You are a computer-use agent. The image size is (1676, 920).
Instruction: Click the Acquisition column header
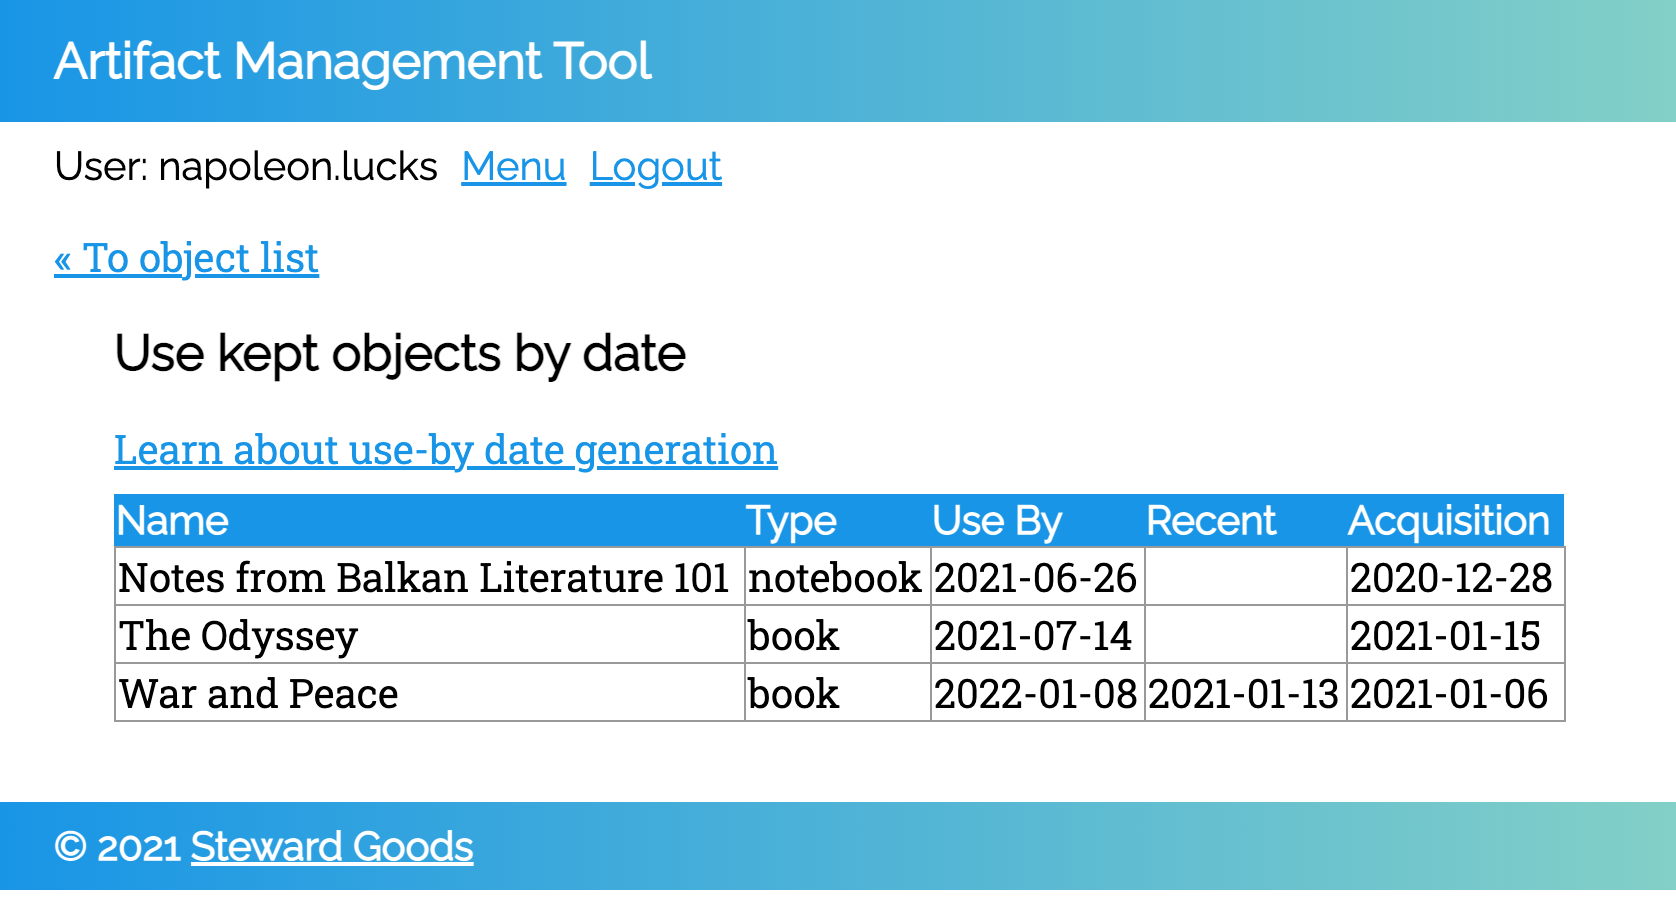click(x=1448, y=521)
